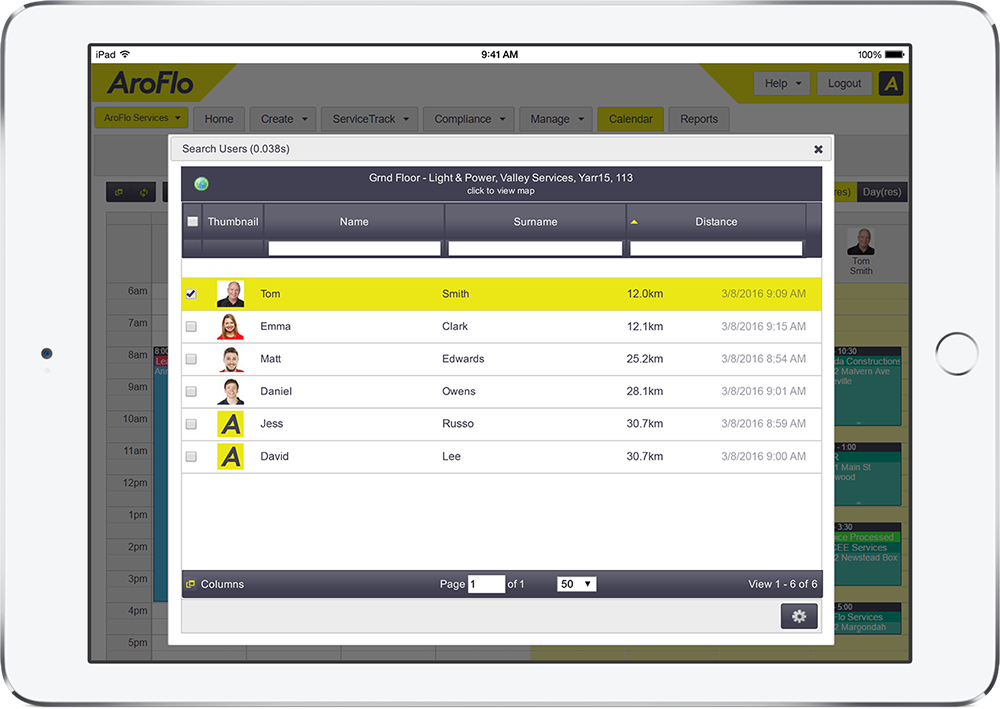Image resolution: width=1000 pixels, height=709 pixels.
Task: Click the Columns icon in the footer
Action: click(190, 584)
